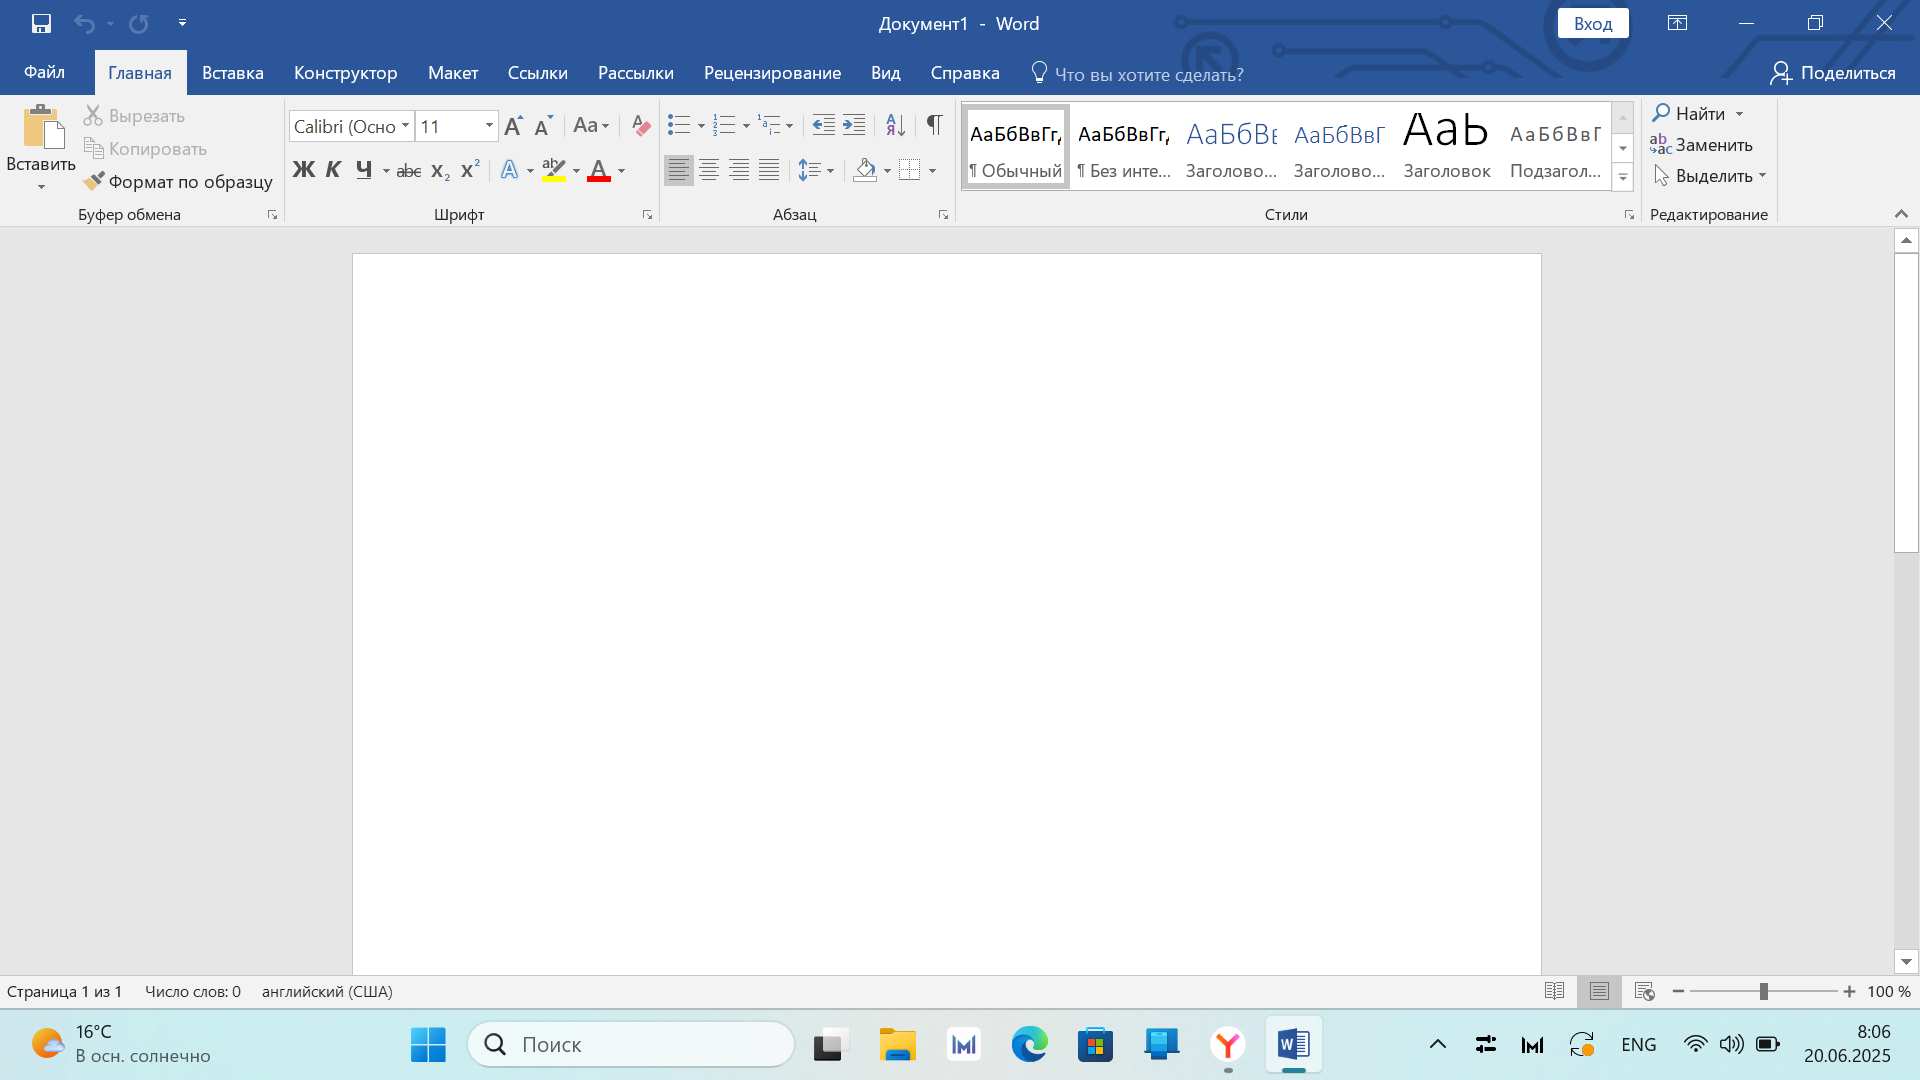The height and width of the screenshot is (1080, 1920).
Task: Switch to the Конструктор tab
Action: pos(346,73)
